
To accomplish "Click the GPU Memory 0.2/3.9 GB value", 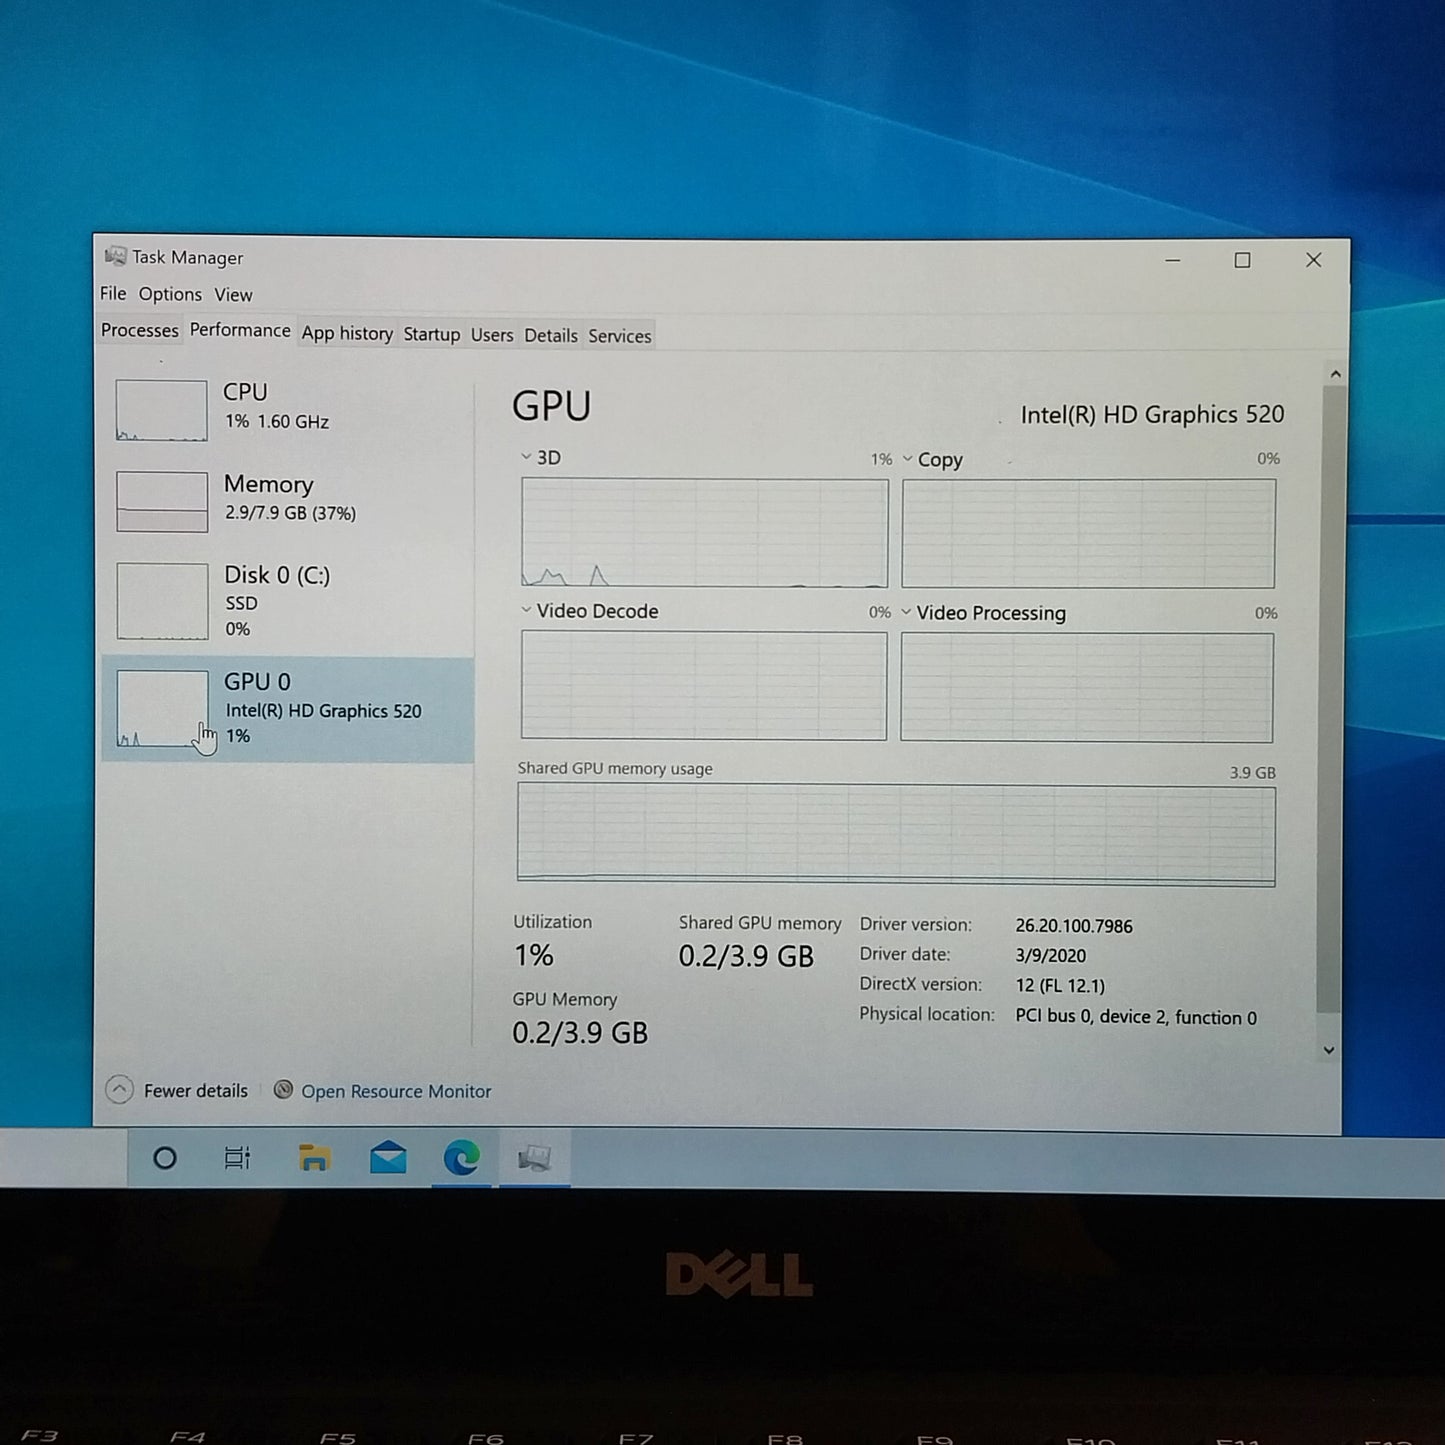I will [580, 1033].
